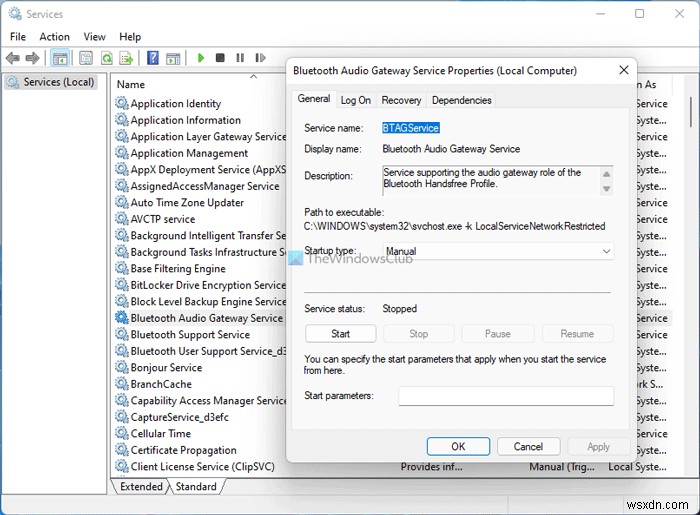Click the Services app icon in title bar

15,14
